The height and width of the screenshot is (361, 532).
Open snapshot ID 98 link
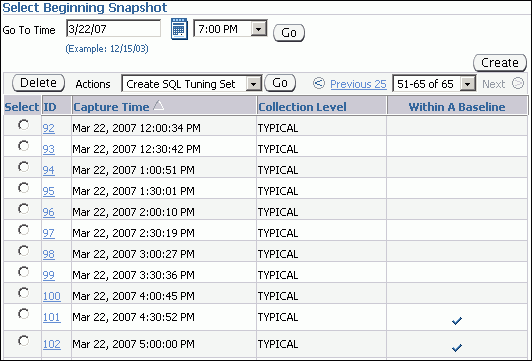tap(49, 254)
